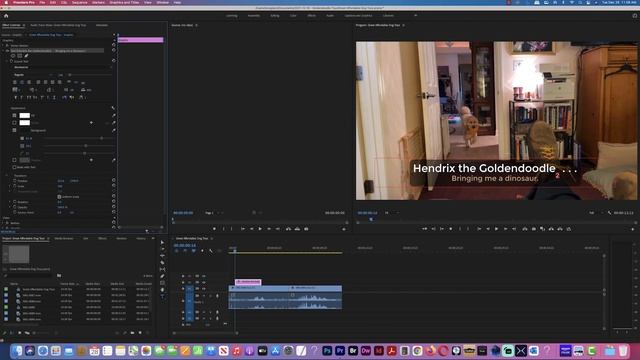This screenshot has height=360, width=640.
Task: Click the Shadow color eyedropper
Action: coord(113,160)
